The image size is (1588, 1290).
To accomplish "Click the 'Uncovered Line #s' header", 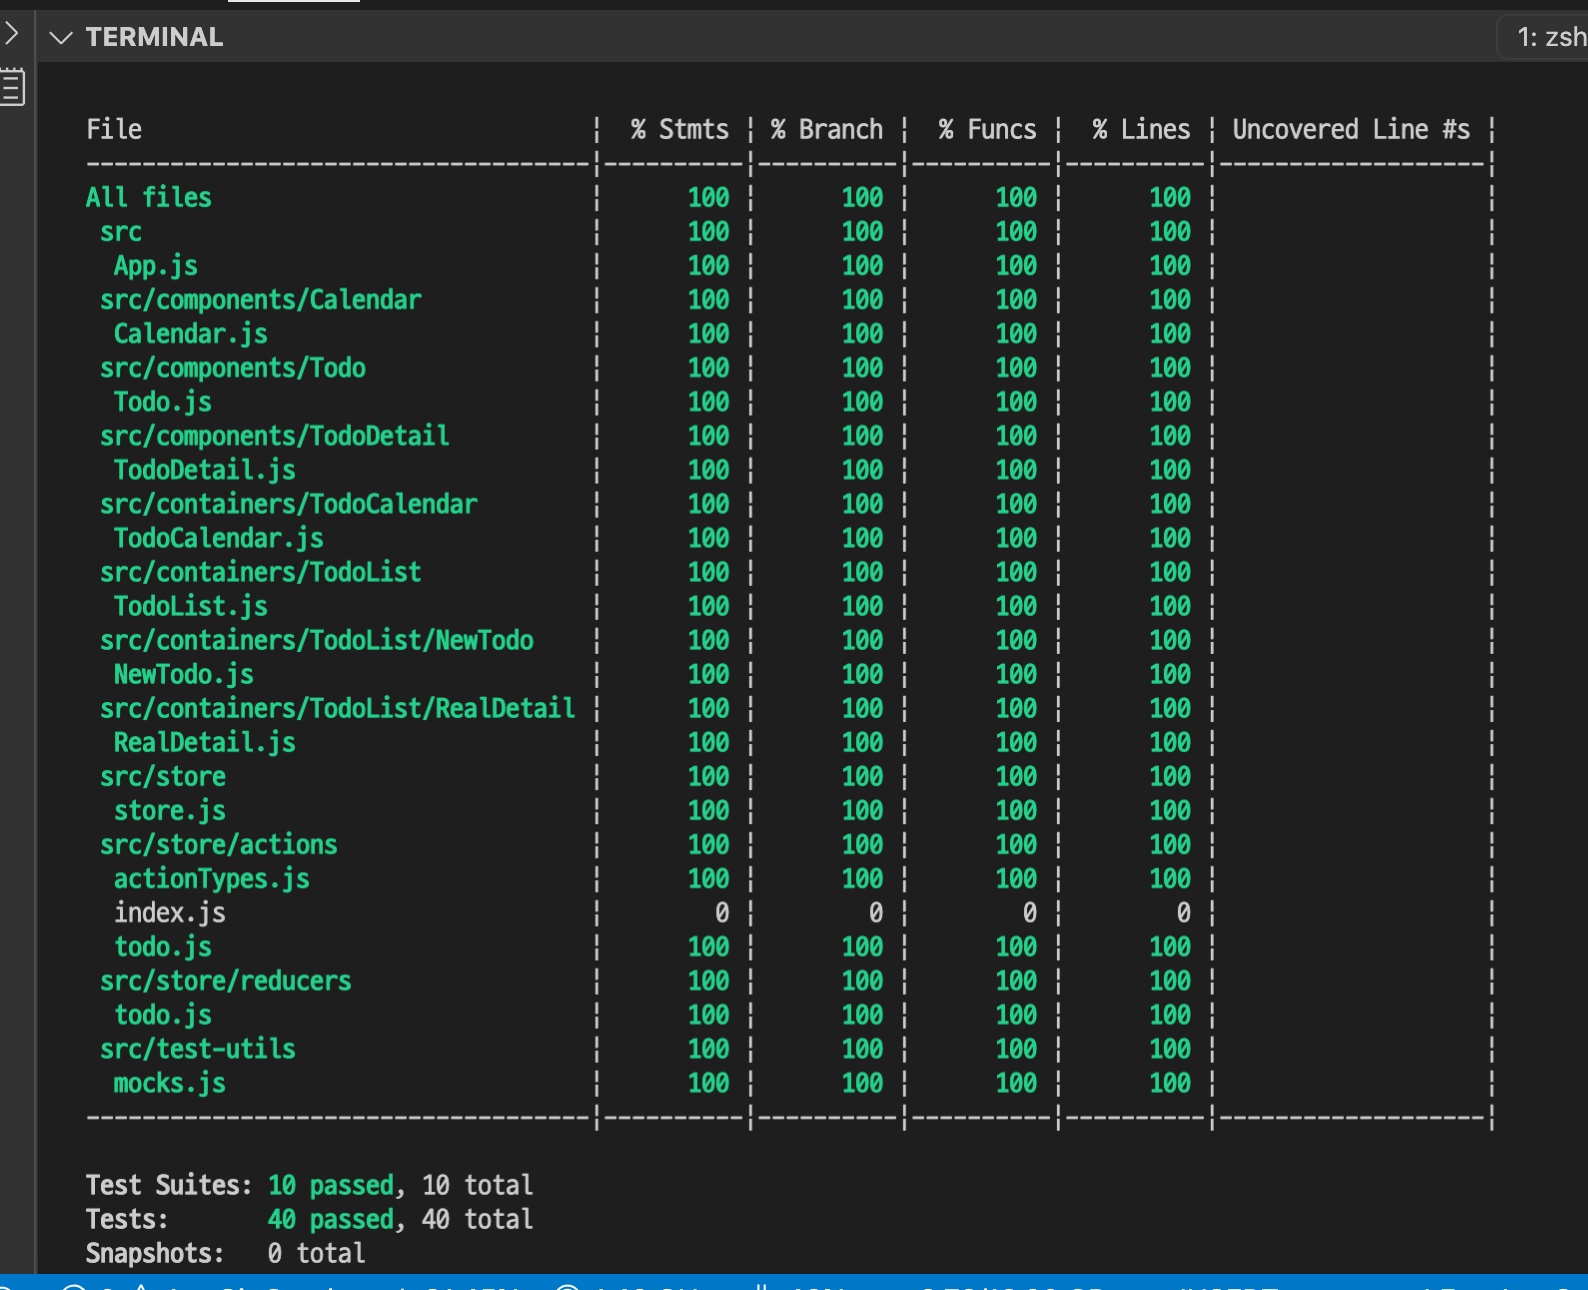I will point(1351,130).
